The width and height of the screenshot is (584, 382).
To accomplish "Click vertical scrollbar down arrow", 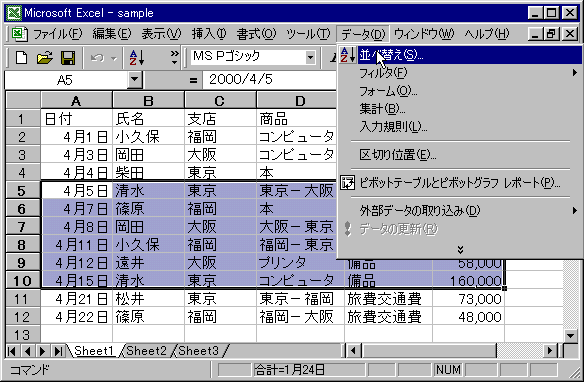I will point(571,335).
